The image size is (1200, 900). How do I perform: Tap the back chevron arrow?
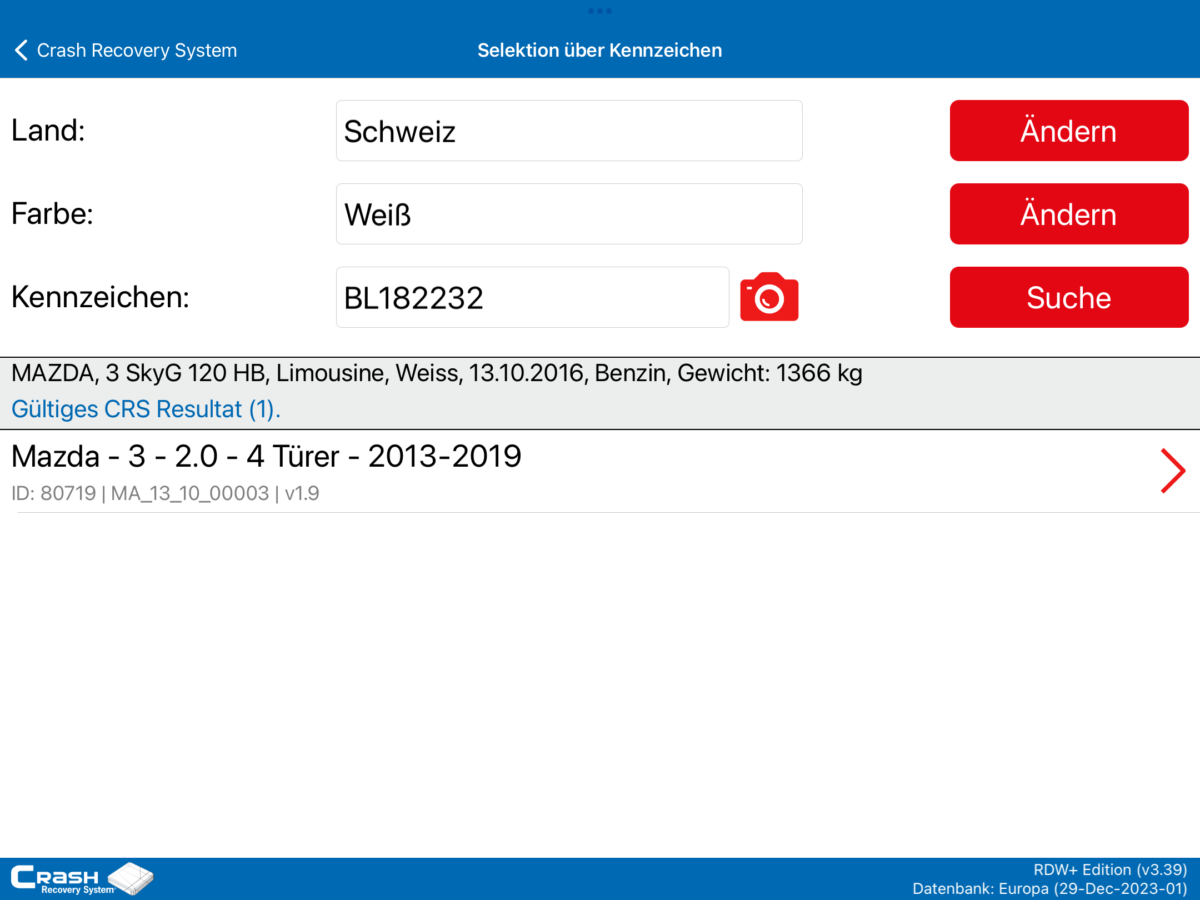21,50
